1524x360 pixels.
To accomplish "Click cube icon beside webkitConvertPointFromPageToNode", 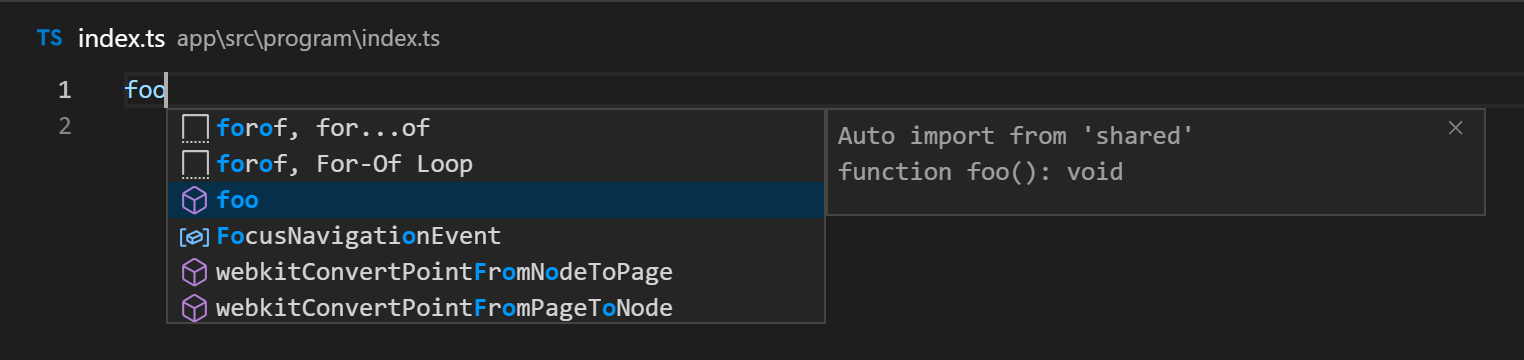I will (x=194, y=308).
